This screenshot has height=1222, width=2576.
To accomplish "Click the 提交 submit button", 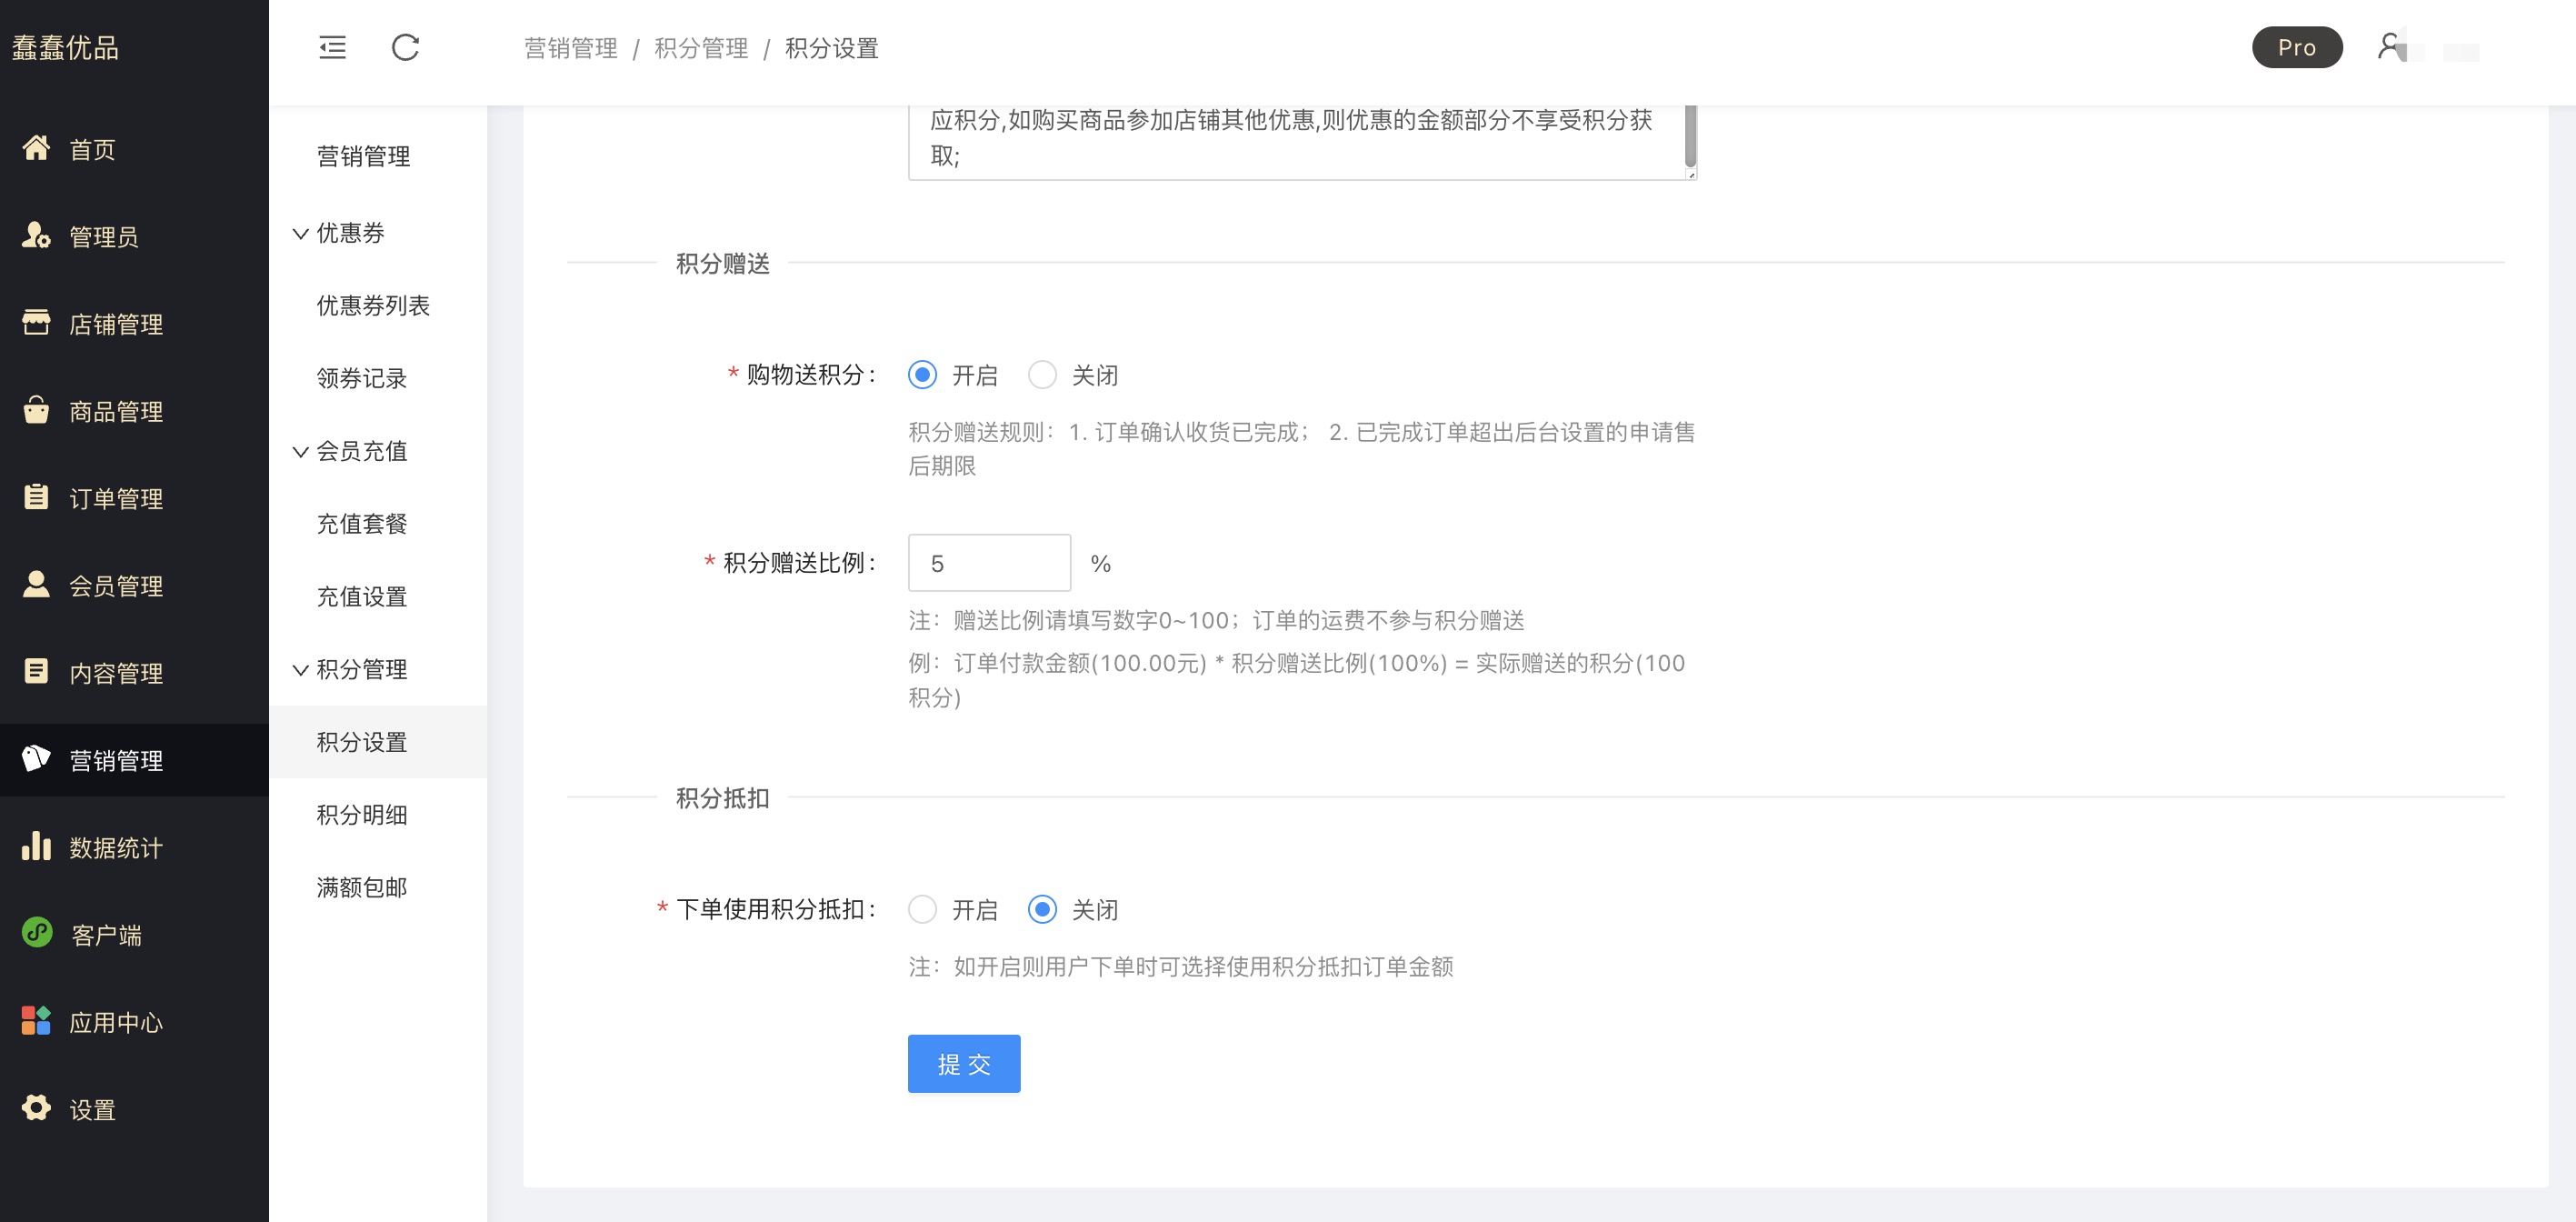I will point(963,1064).
